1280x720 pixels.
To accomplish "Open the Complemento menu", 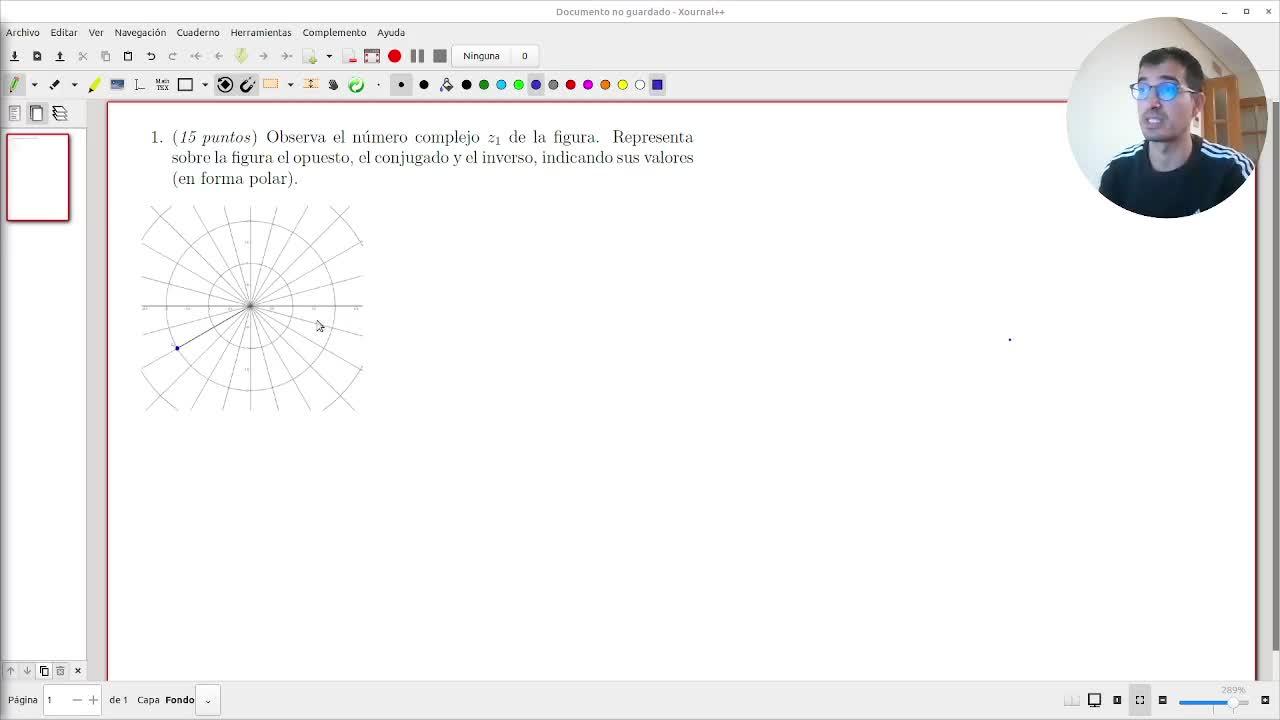I will pos(334,32).
